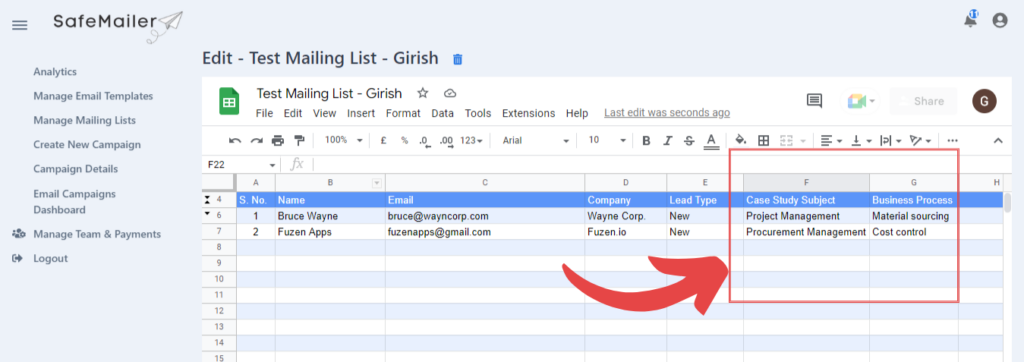Viewport: 1024px width, 362px height.
Task: Toggle bold formatting
Action: (x=646, y=140)
